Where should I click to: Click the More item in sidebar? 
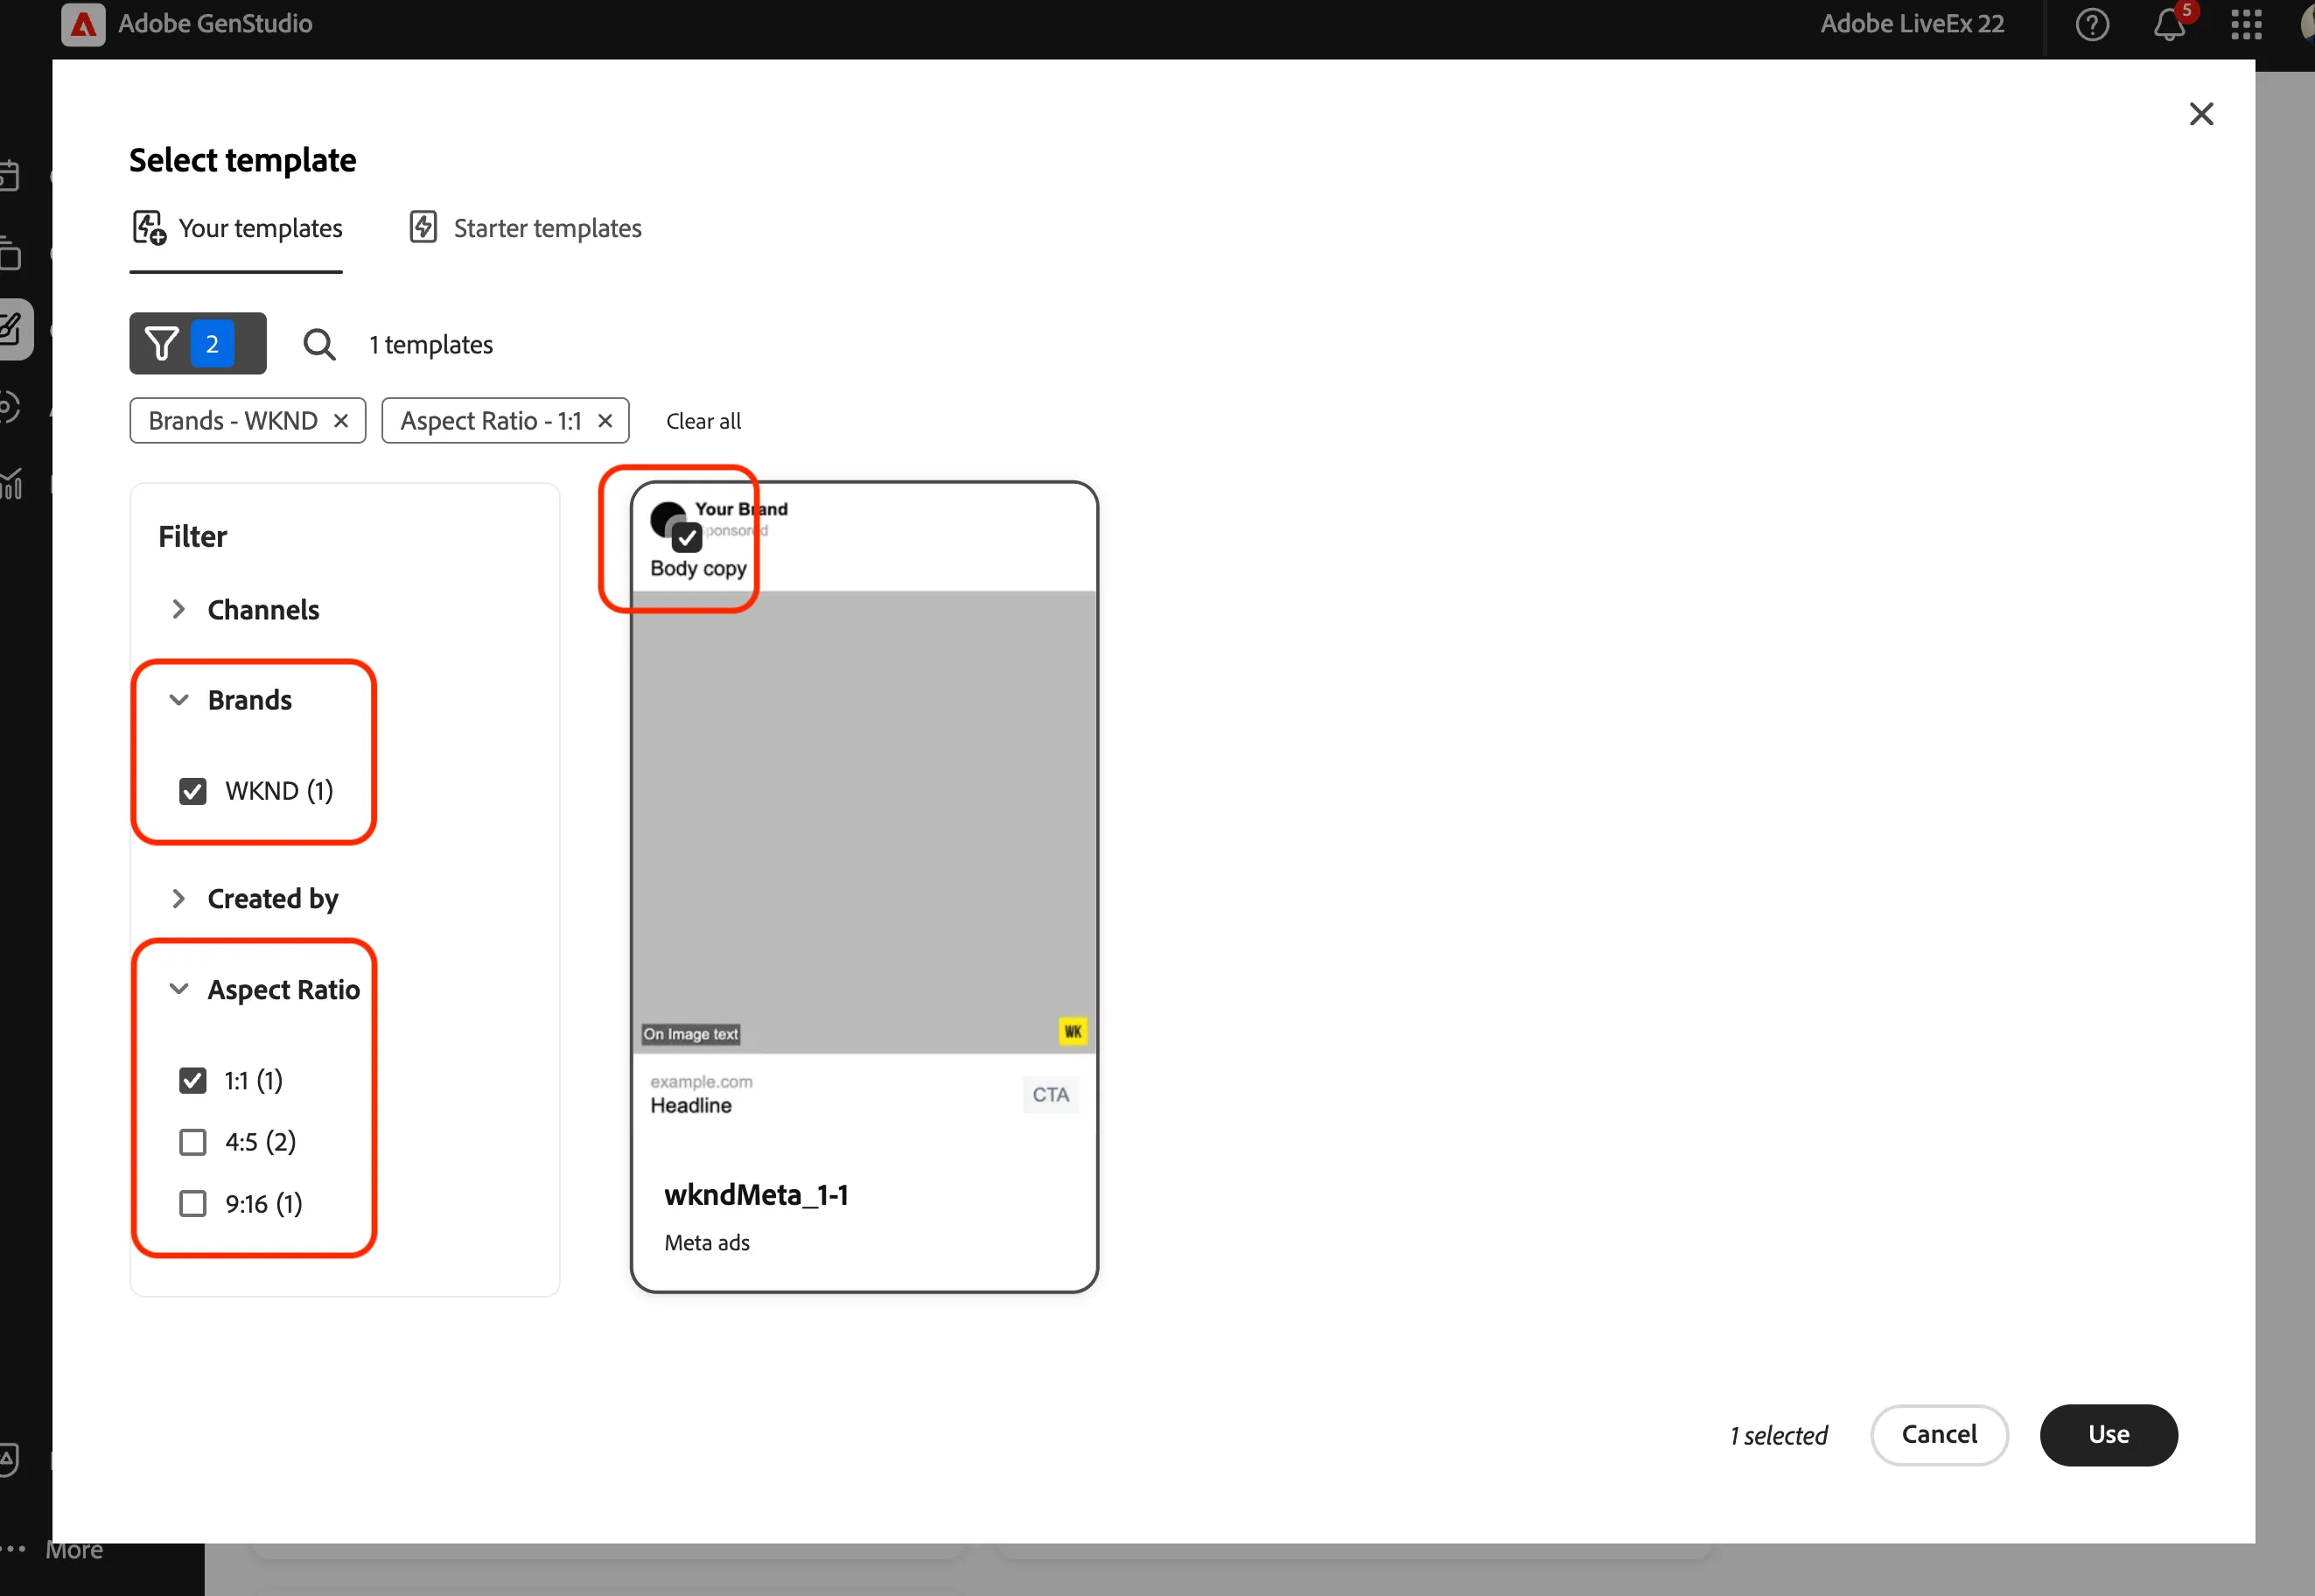74,1550
